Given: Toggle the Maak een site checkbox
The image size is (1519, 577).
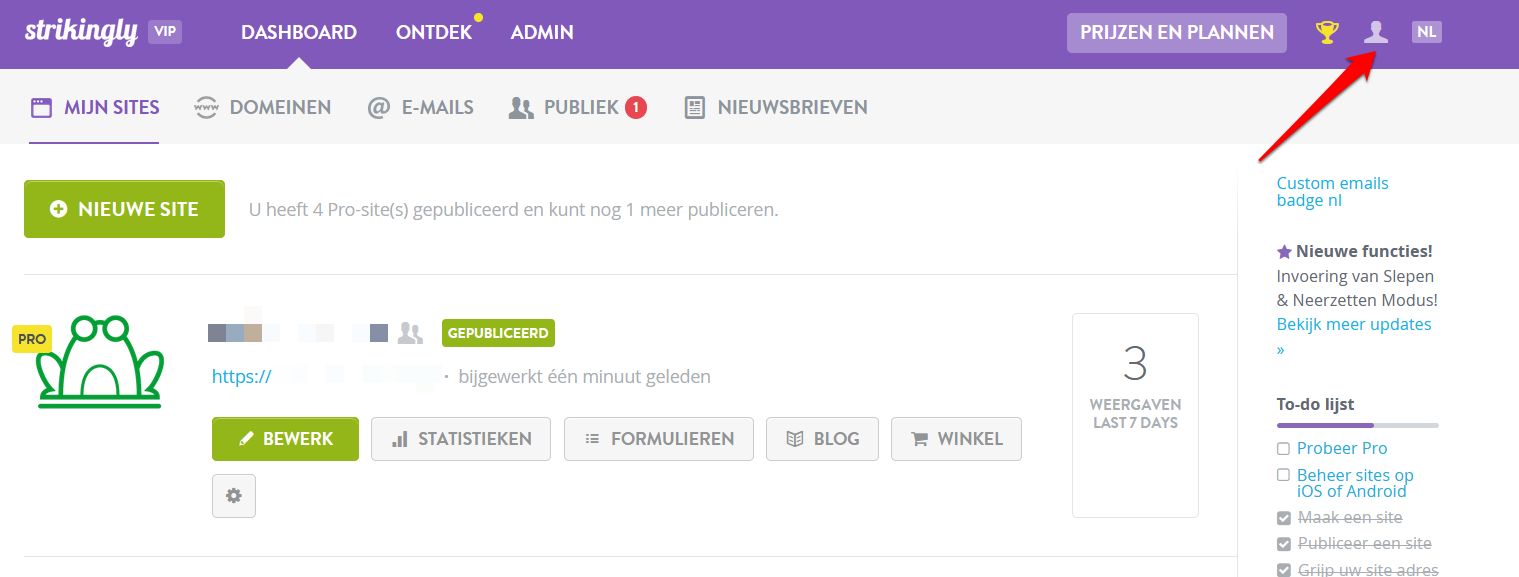Looking at the screenshot, I should [x=1284, y=518].
